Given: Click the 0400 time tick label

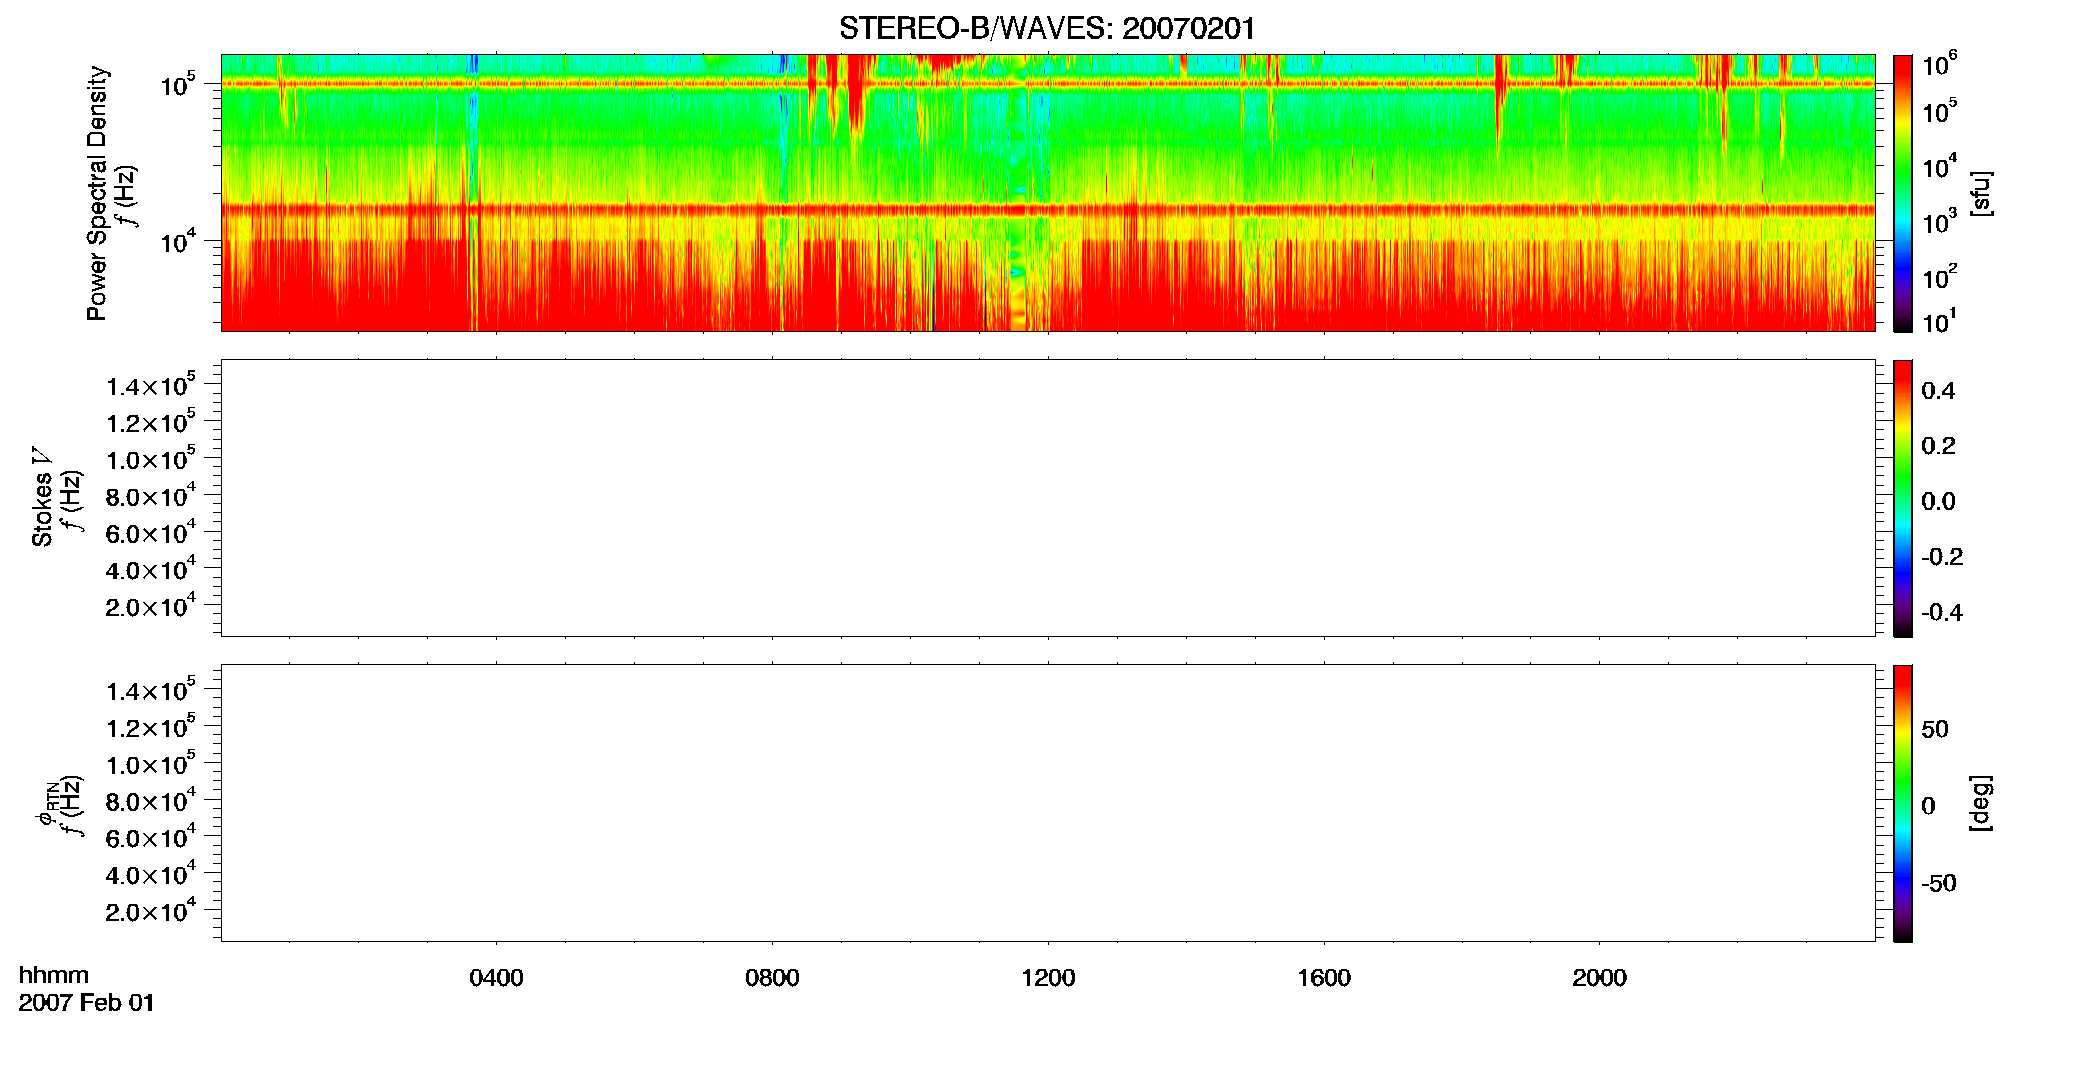Looking at the screenshot, I should click(496, 978).
